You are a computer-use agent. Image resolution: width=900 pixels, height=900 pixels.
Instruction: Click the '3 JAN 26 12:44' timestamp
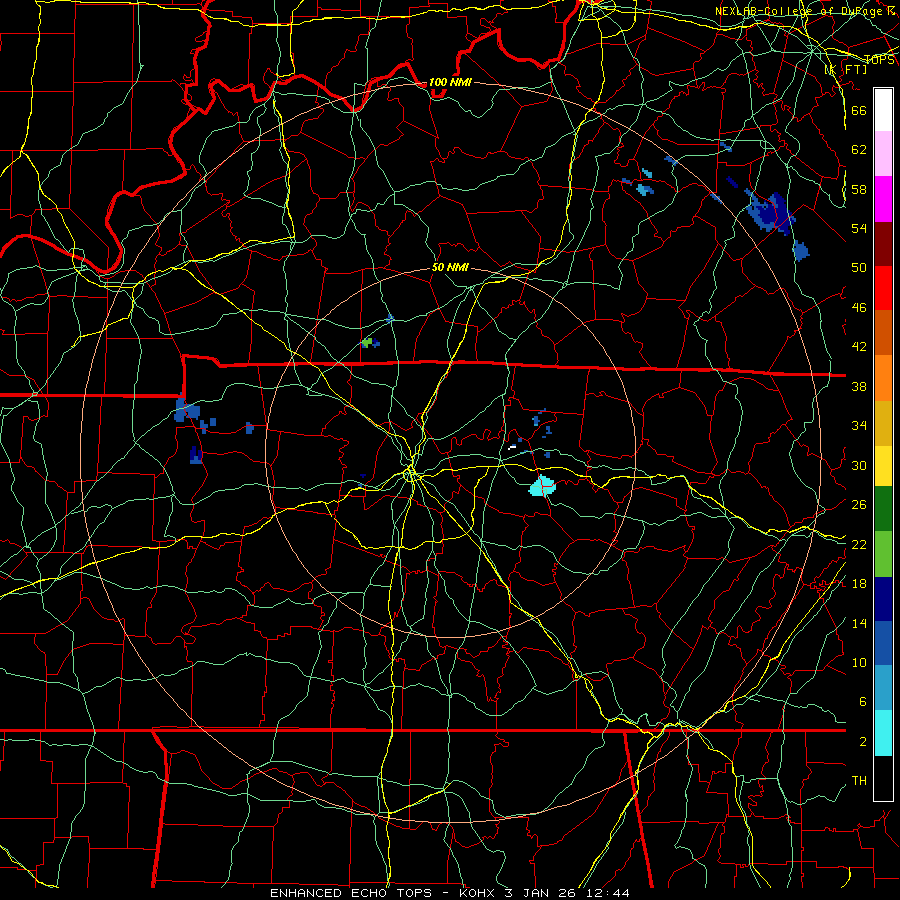click(x=567, y=893)
